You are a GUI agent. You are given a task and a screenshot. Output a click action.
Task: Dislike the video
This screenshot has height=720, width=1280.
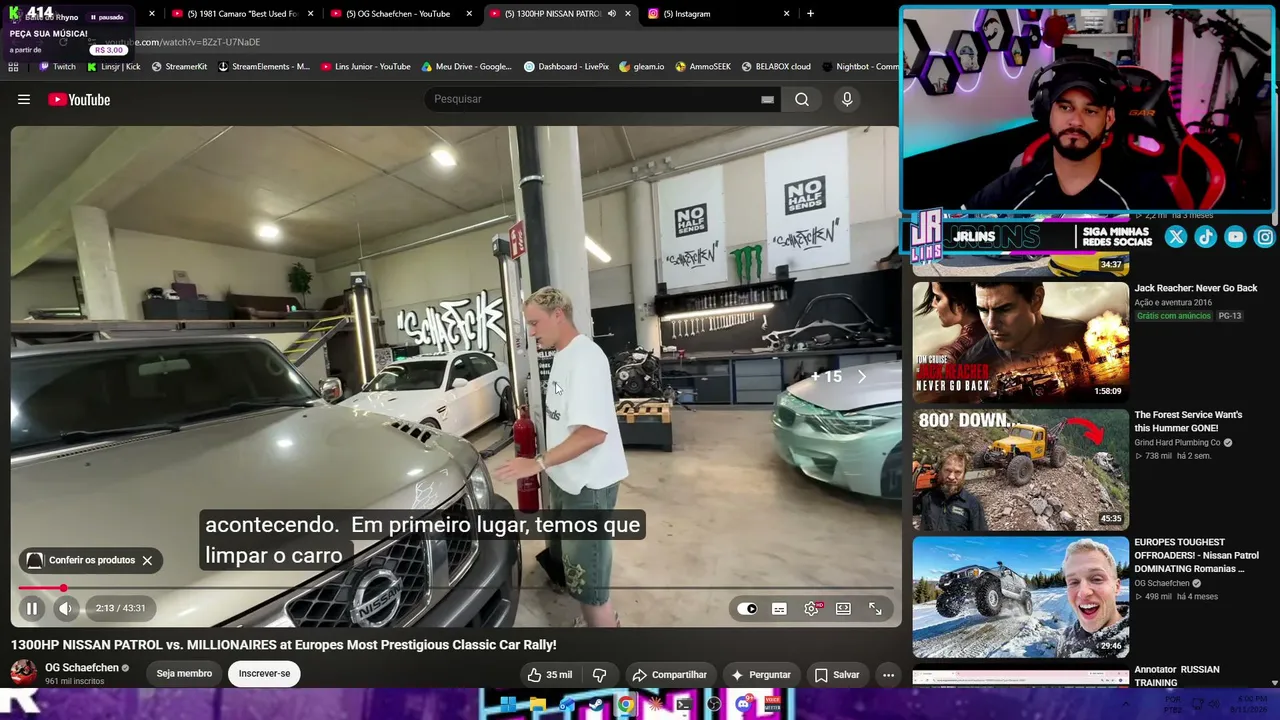599,675
